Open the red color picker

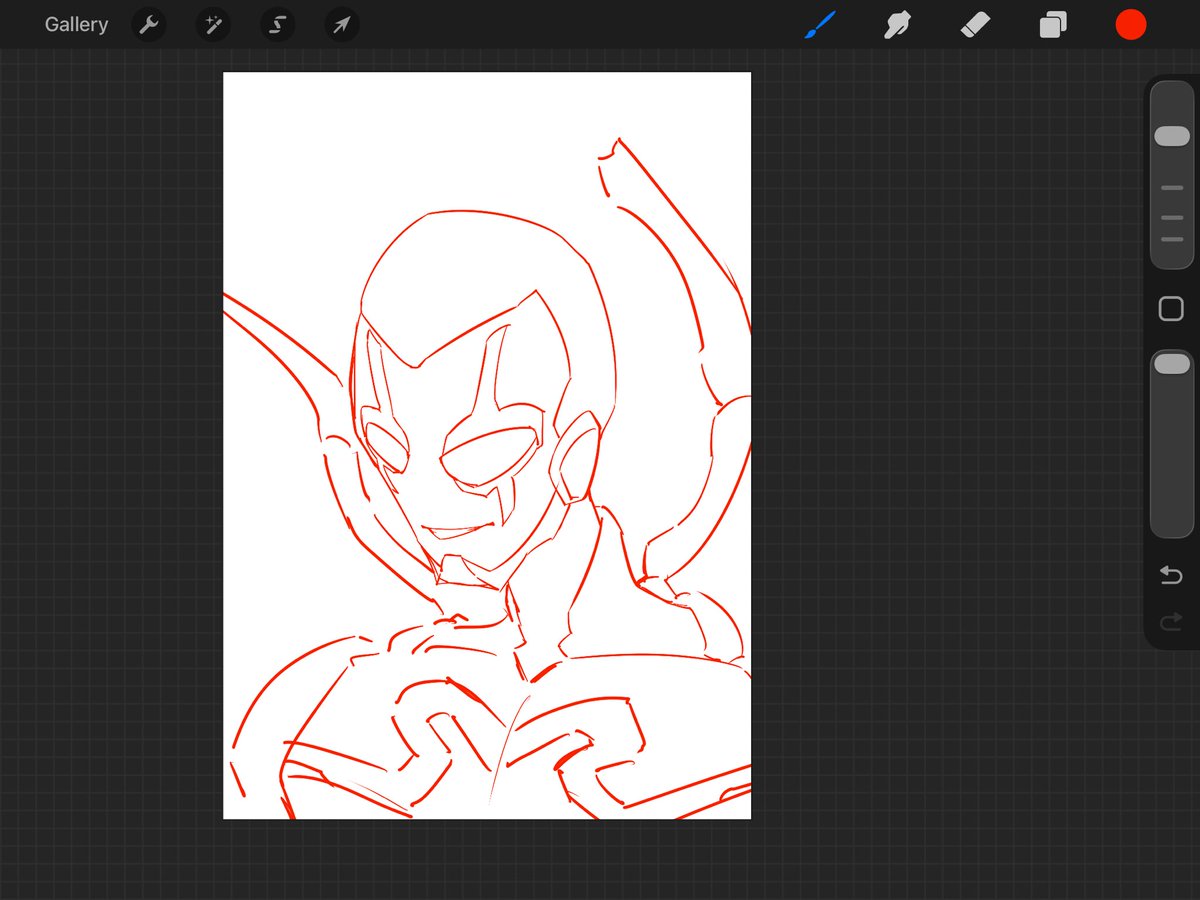(1131, 25)
